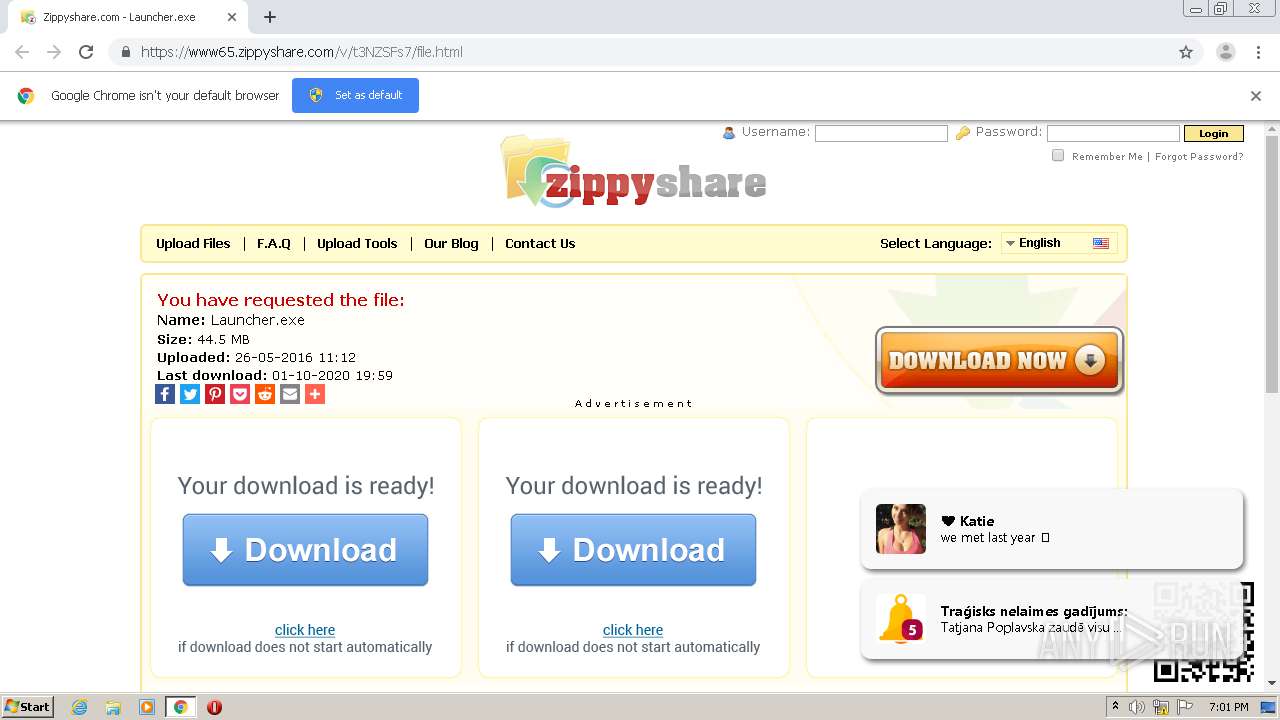
Task: Switch to Chrome taskbar button
Action: coord(181,707)
